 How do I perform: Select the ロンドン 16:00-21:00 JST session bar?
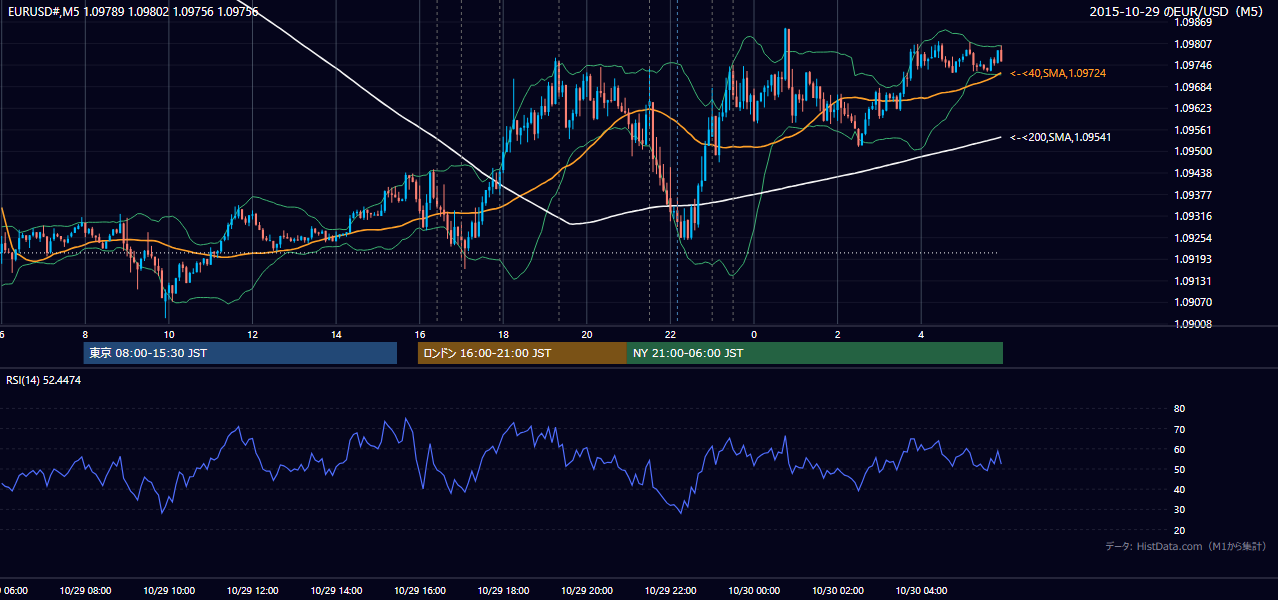pos(522,353)
